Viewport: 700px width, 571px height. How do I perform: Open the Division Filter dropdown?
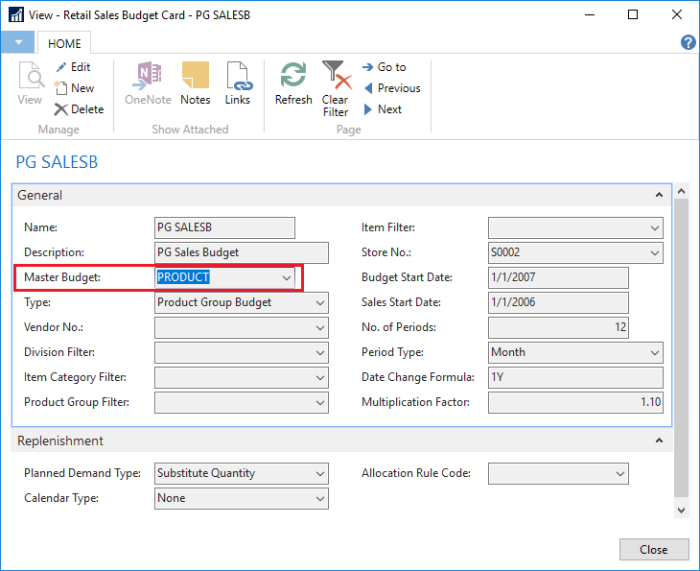320,353
